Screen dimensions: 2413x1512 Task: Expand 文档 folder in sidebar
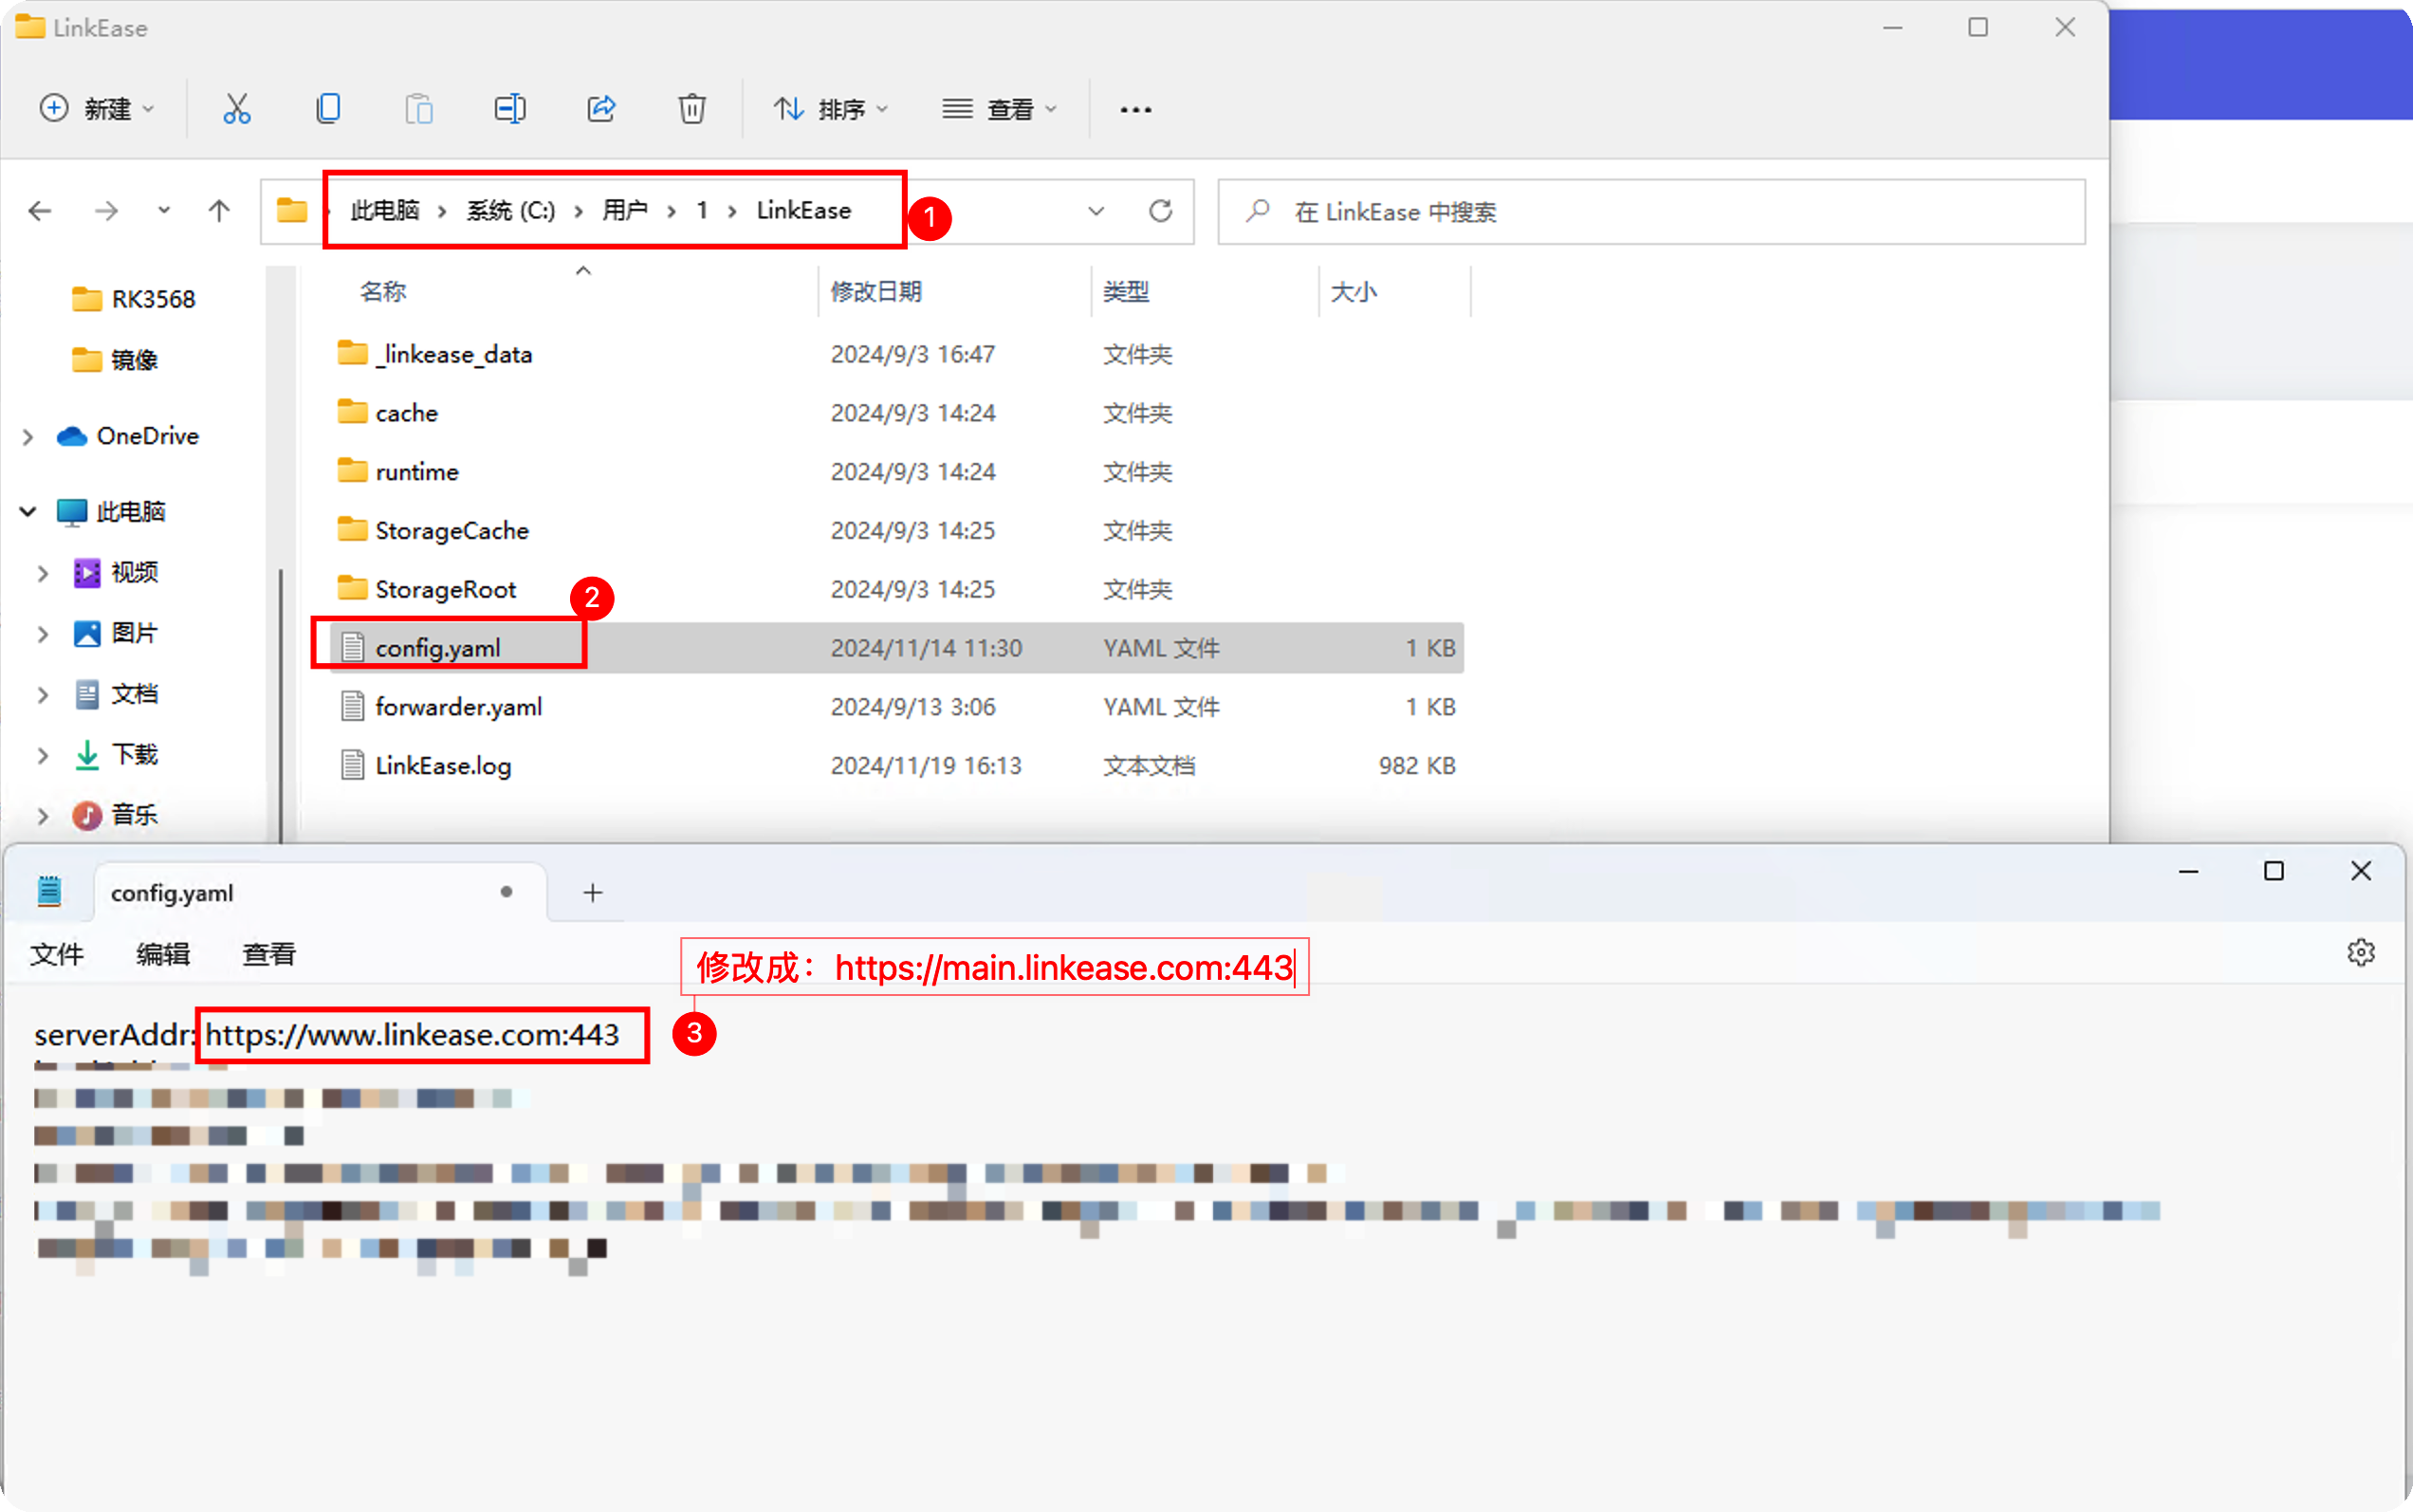point(43,694)
